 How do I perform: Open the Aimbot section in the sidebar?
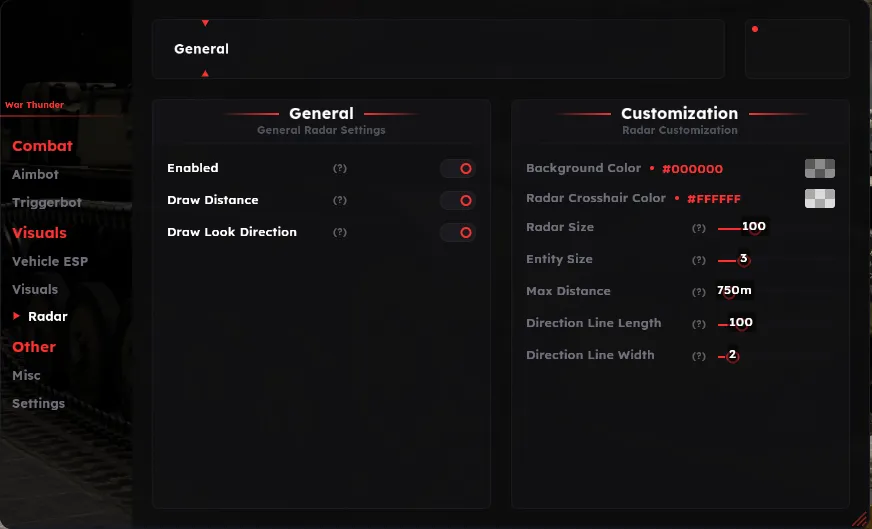[36, 175]
